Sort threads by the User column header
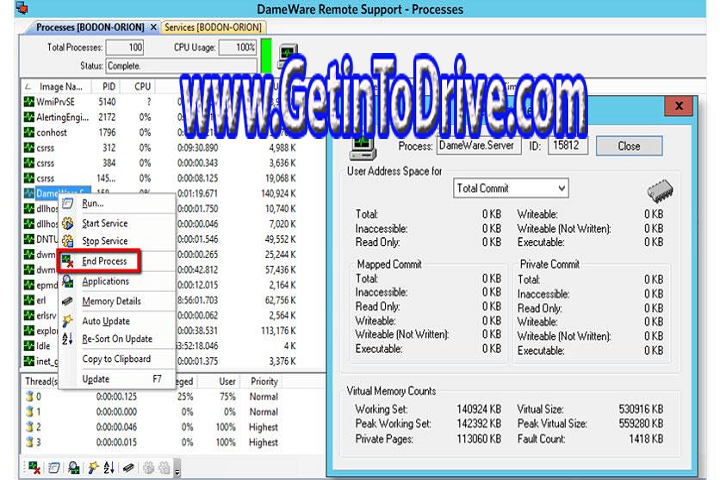Viewport: 720px width, 480px height. pyautogui.click(x=221, y=381)
